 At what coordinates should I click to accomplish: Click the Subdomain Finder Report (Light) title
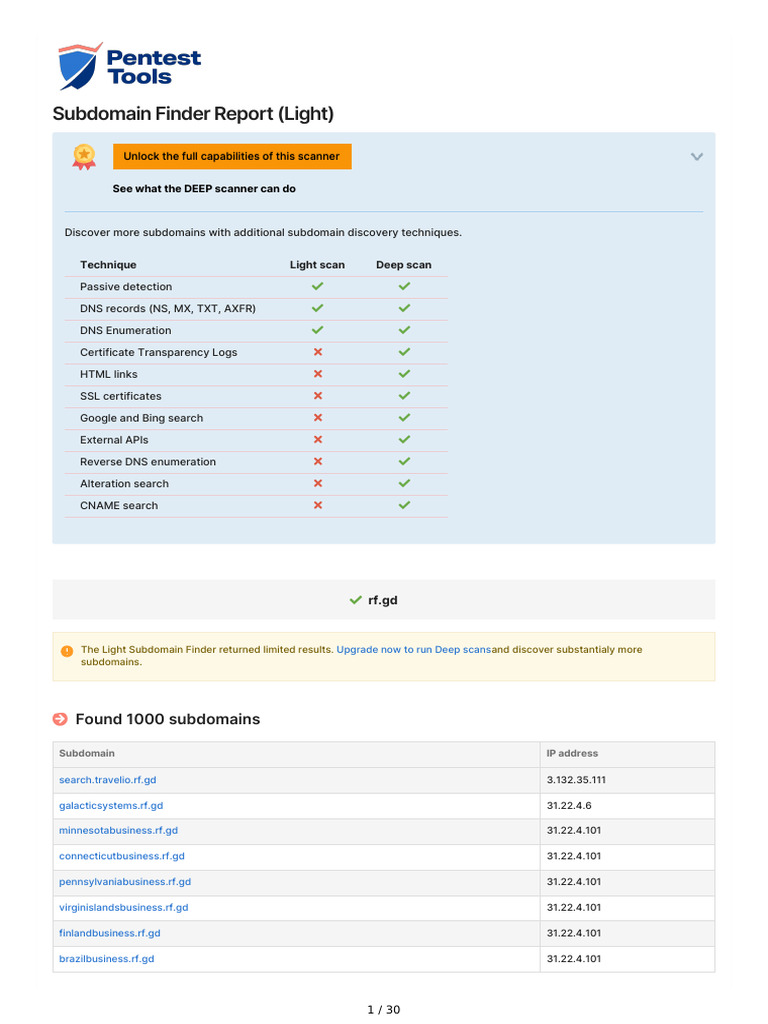coord(193,114)
